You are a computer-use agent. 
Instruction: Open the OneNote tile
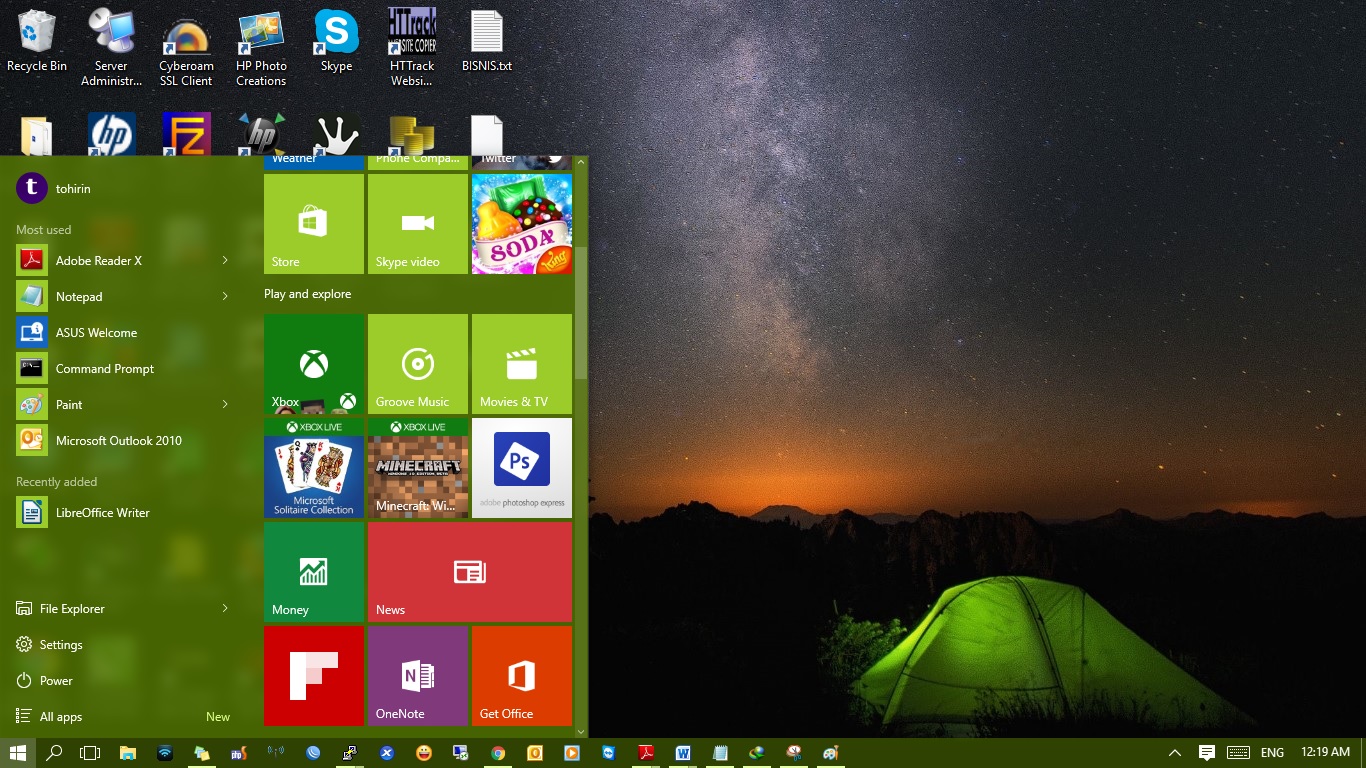[x=418, y=676]
